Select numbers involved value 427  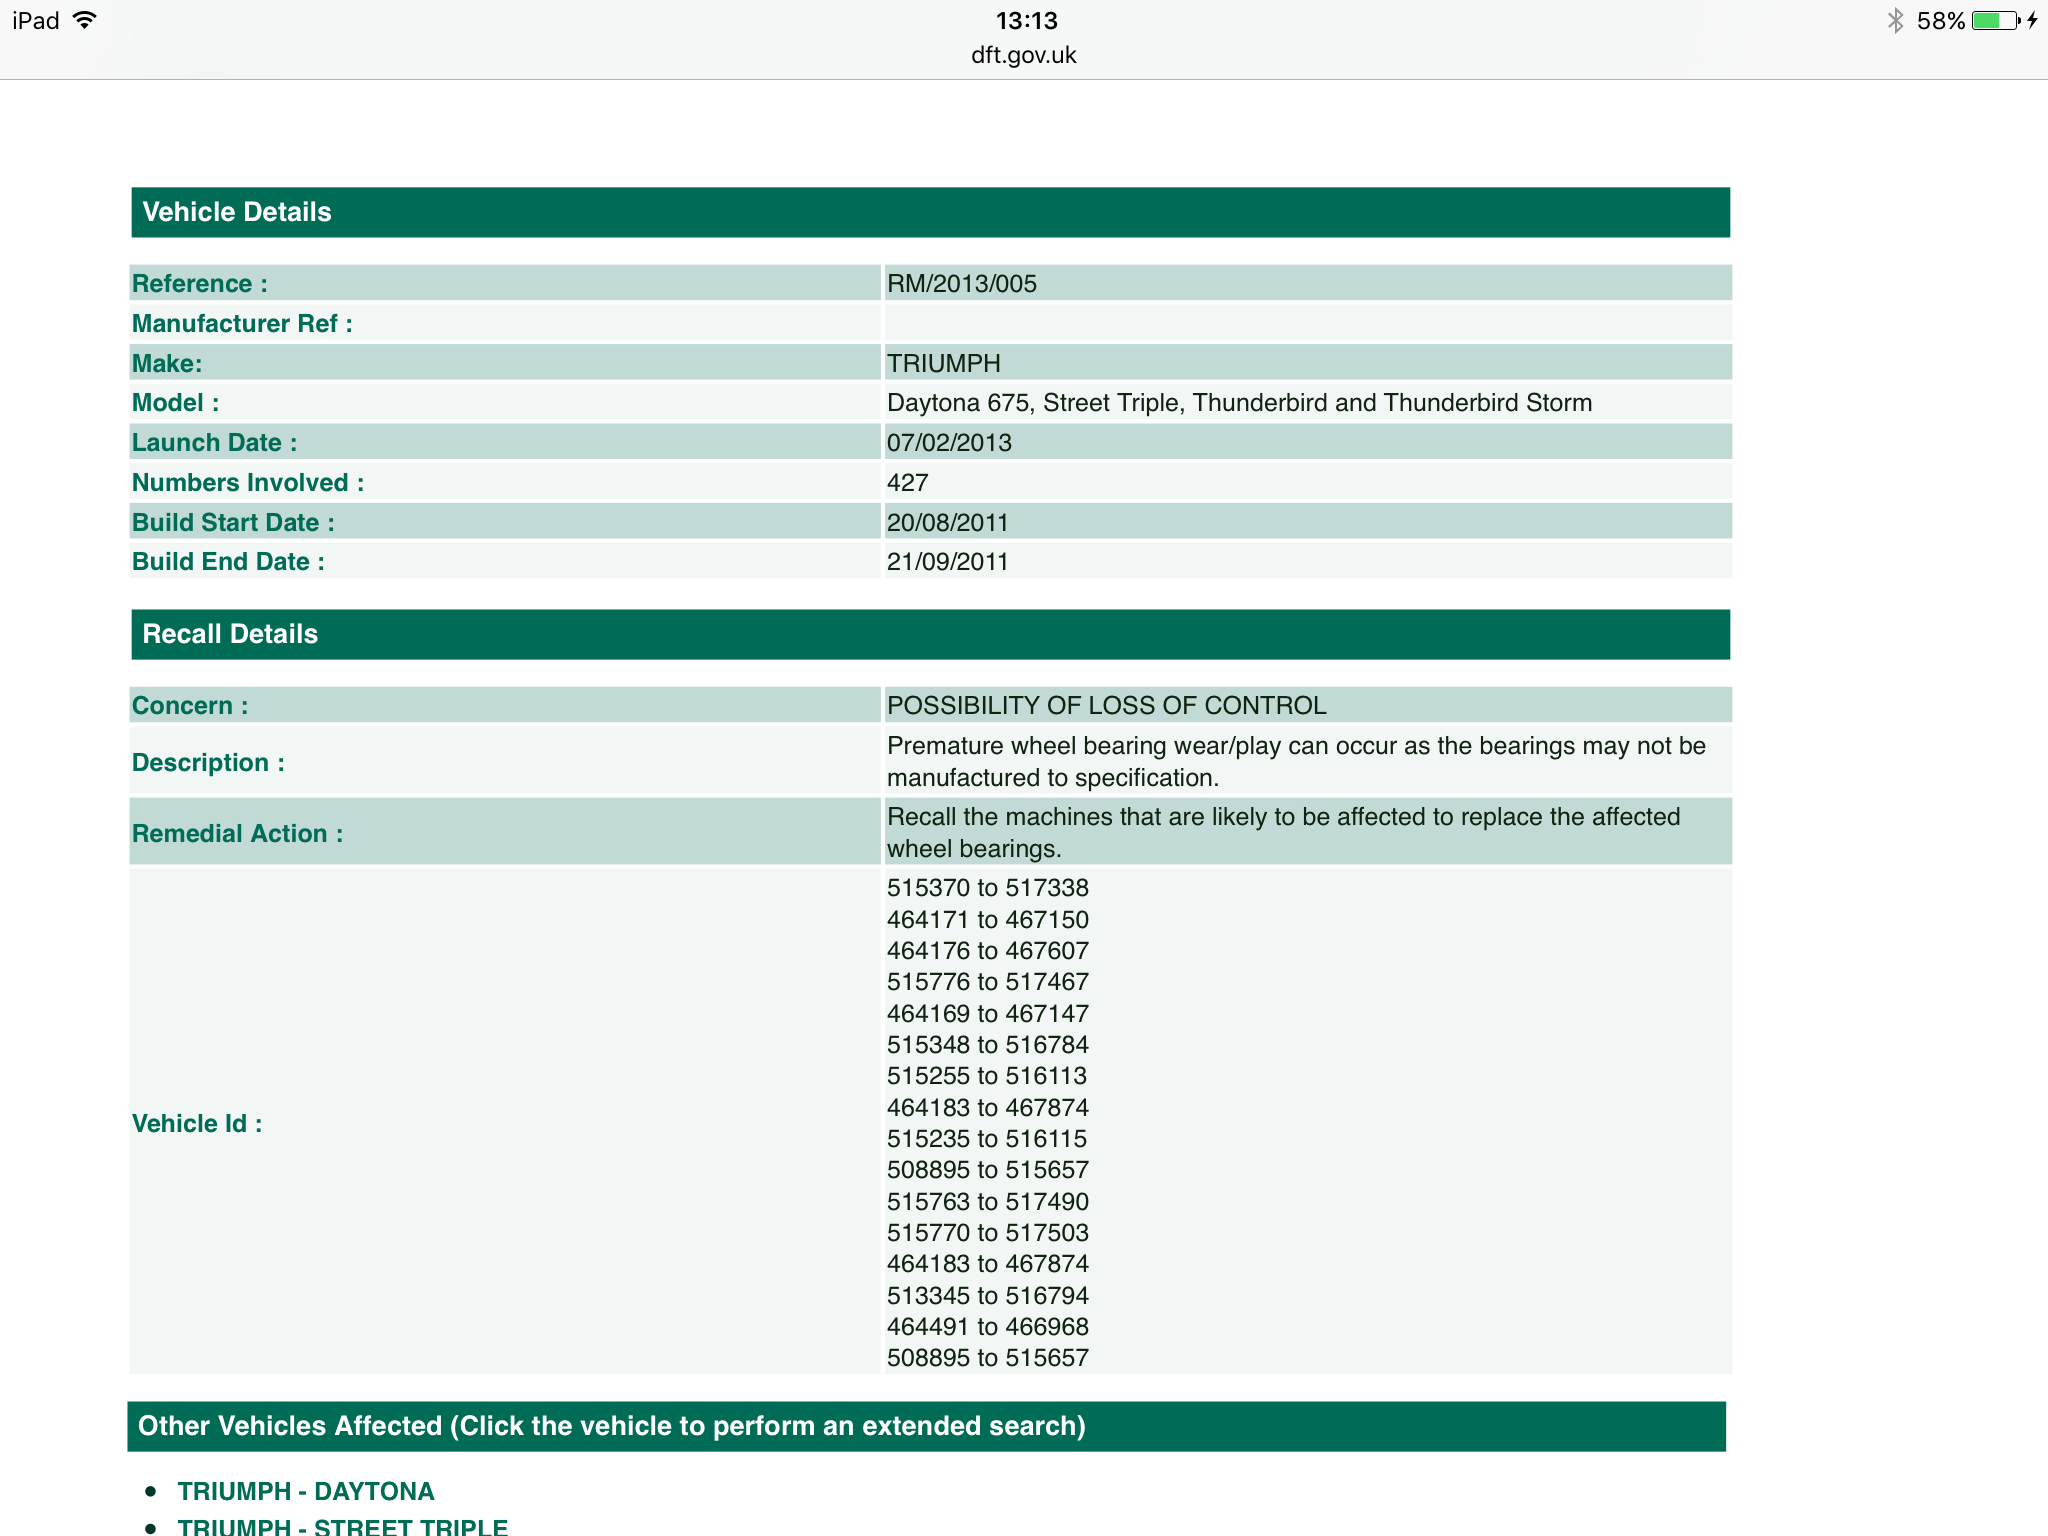tap(908, 483)
